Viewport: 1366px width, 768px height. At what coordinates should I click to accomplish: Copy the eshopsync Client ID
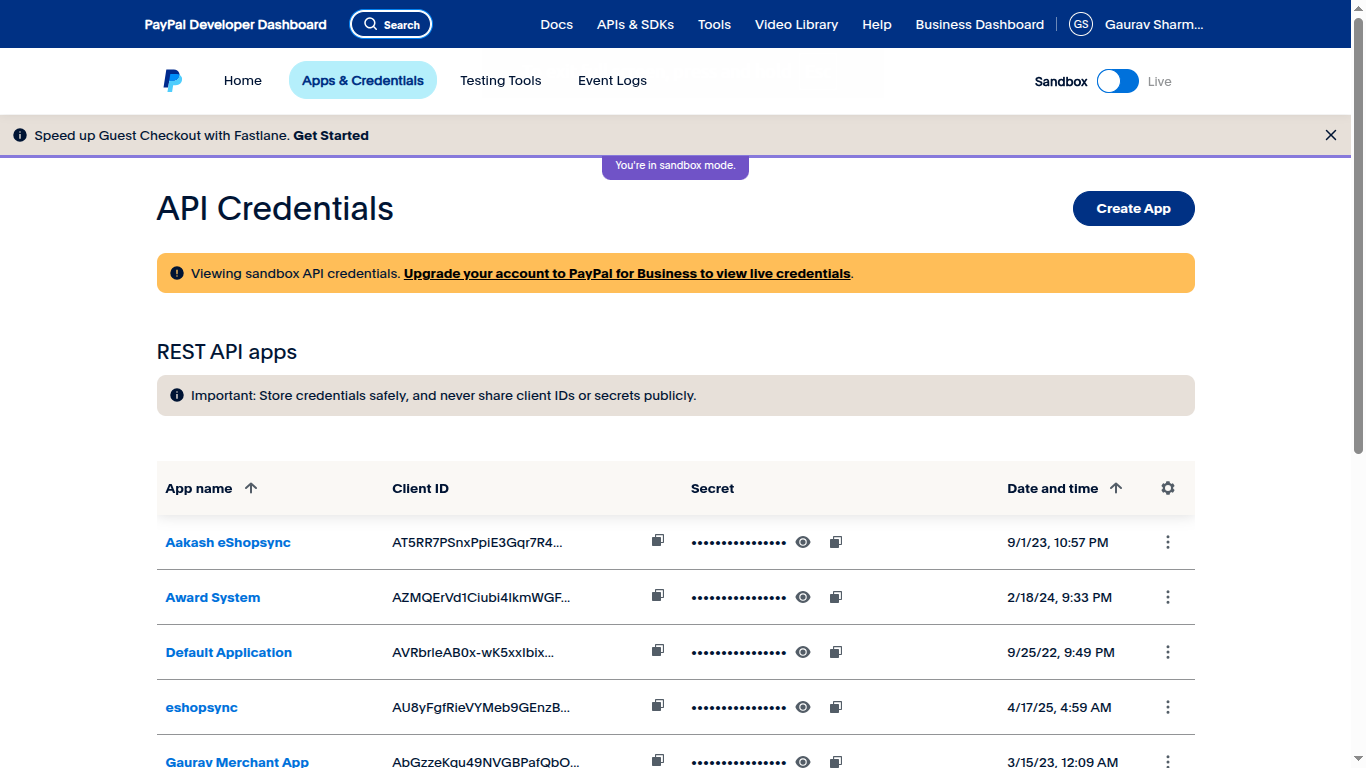(657, 706)
